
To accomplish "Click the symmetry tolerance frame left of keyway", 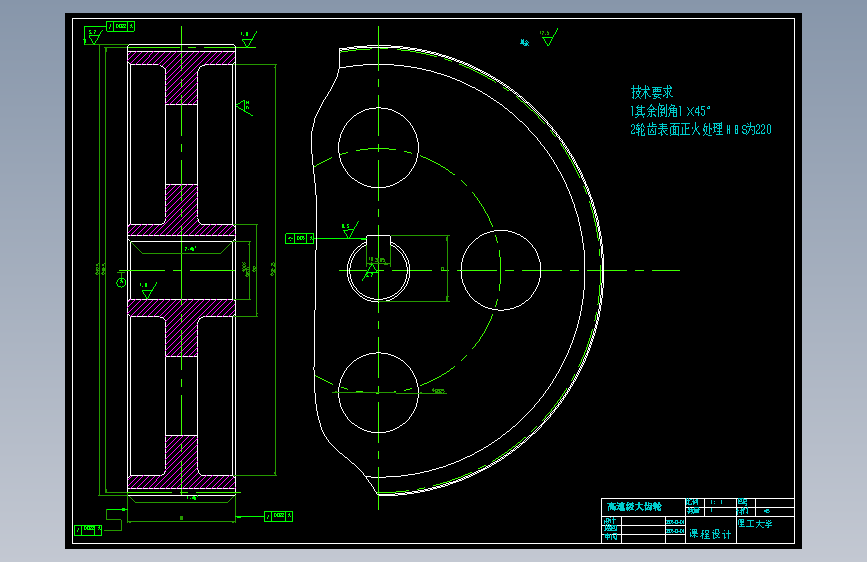I will coord(300,238).
